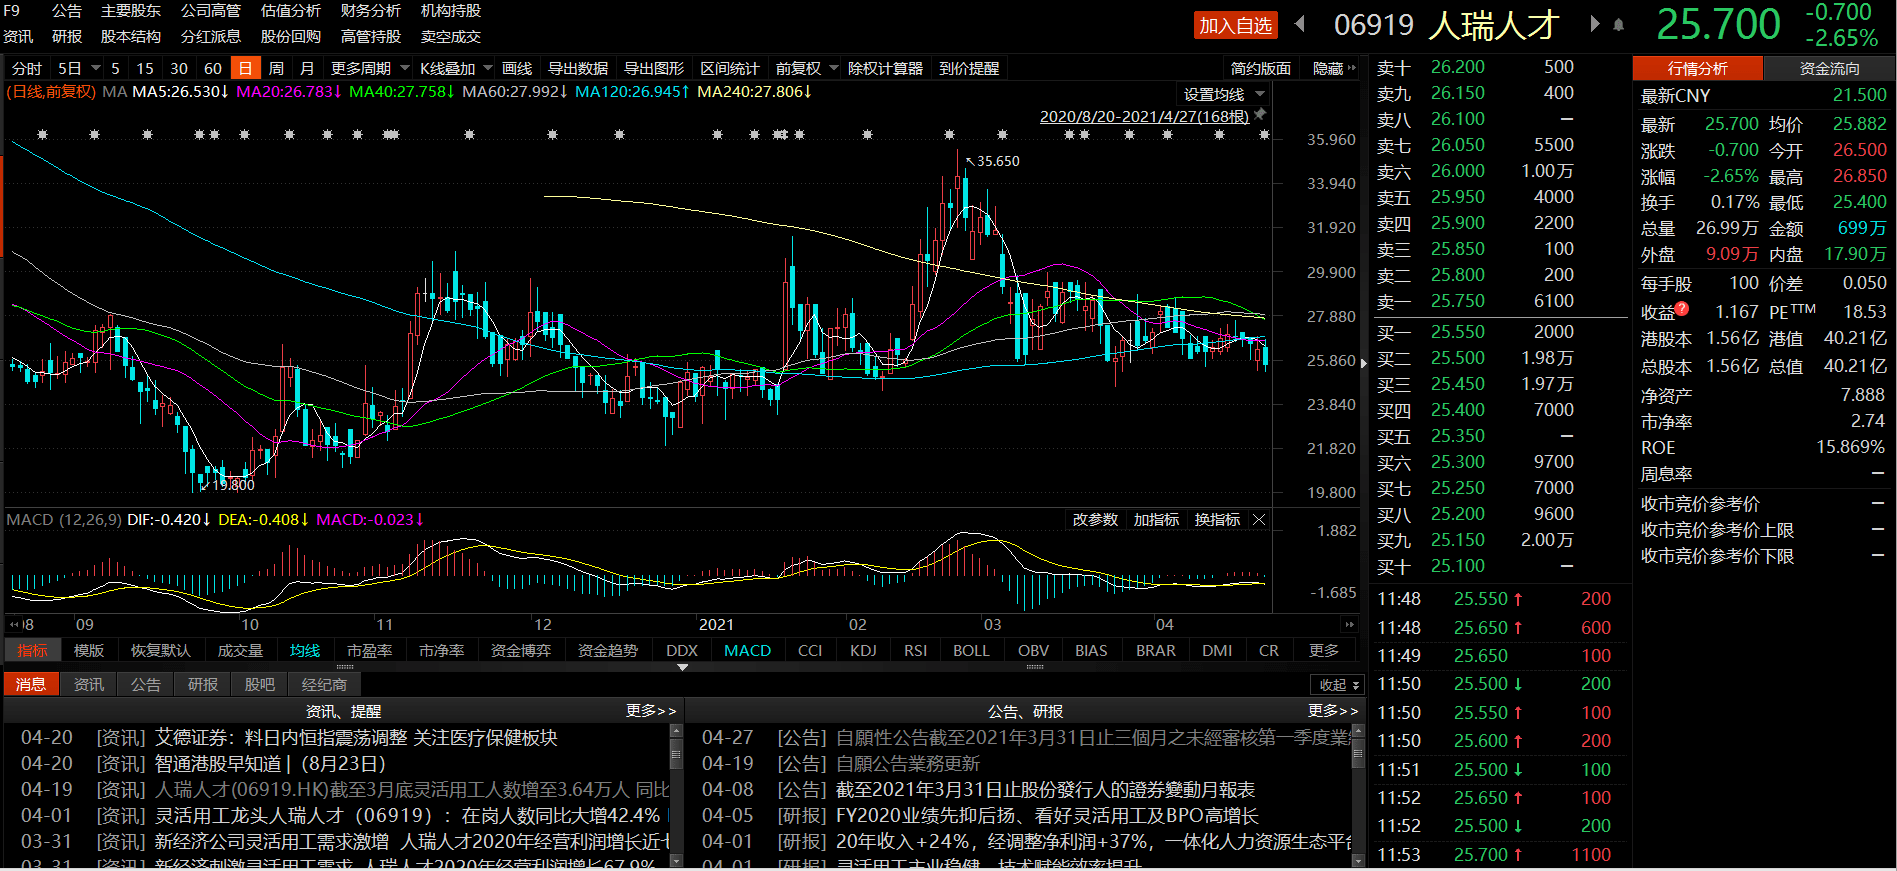Open the date range 2020/8/20-2021/4/27 selector
This screenshot has width=1897, height=871.
click(1144, 116)
